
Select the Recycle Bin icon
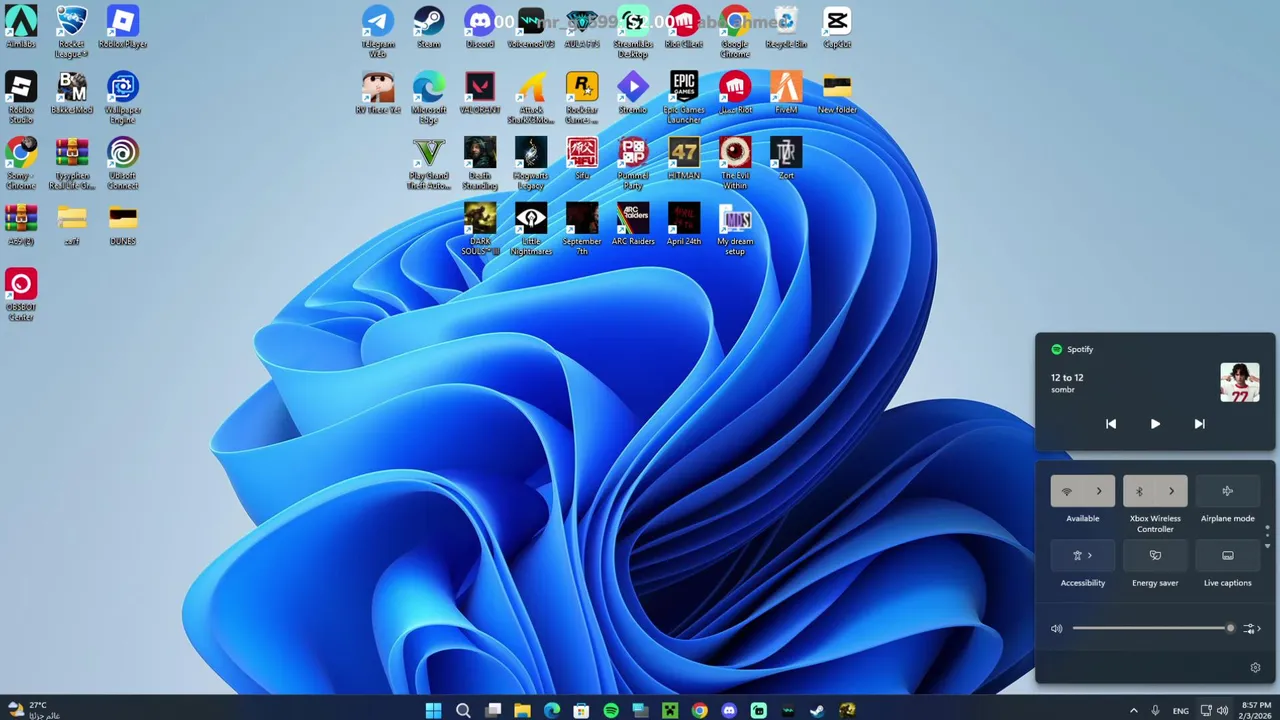[x=786, y=27]
